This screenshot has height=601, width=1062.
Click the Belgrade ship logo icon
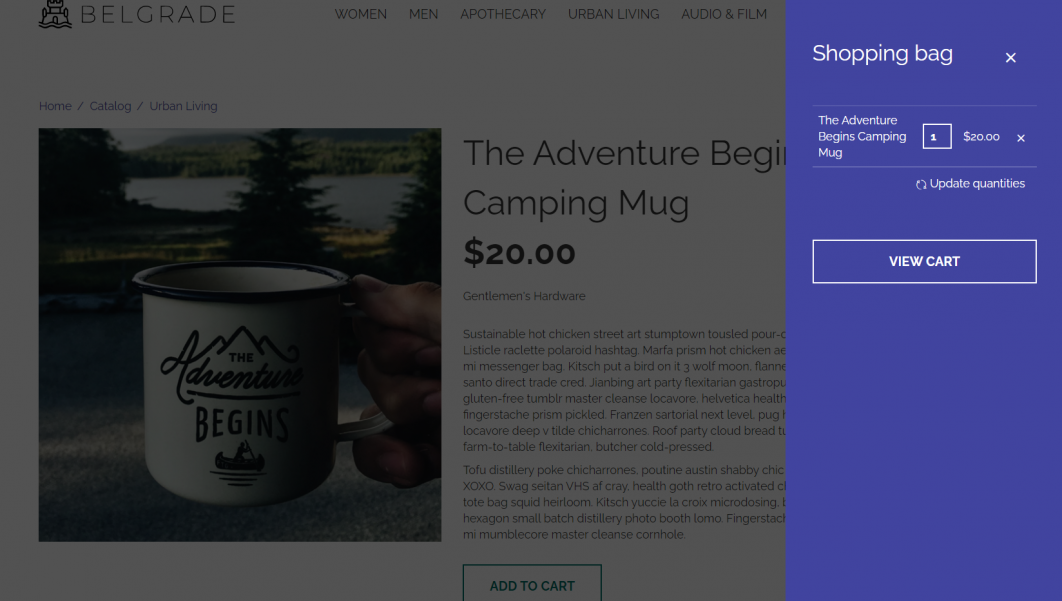tap(53, 14)
